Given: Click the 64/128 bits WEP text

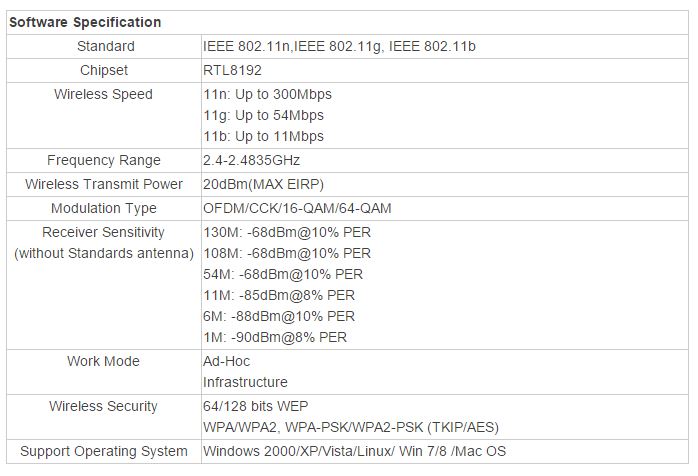Looking at the screenshot, I should click(x=256, y=406).
